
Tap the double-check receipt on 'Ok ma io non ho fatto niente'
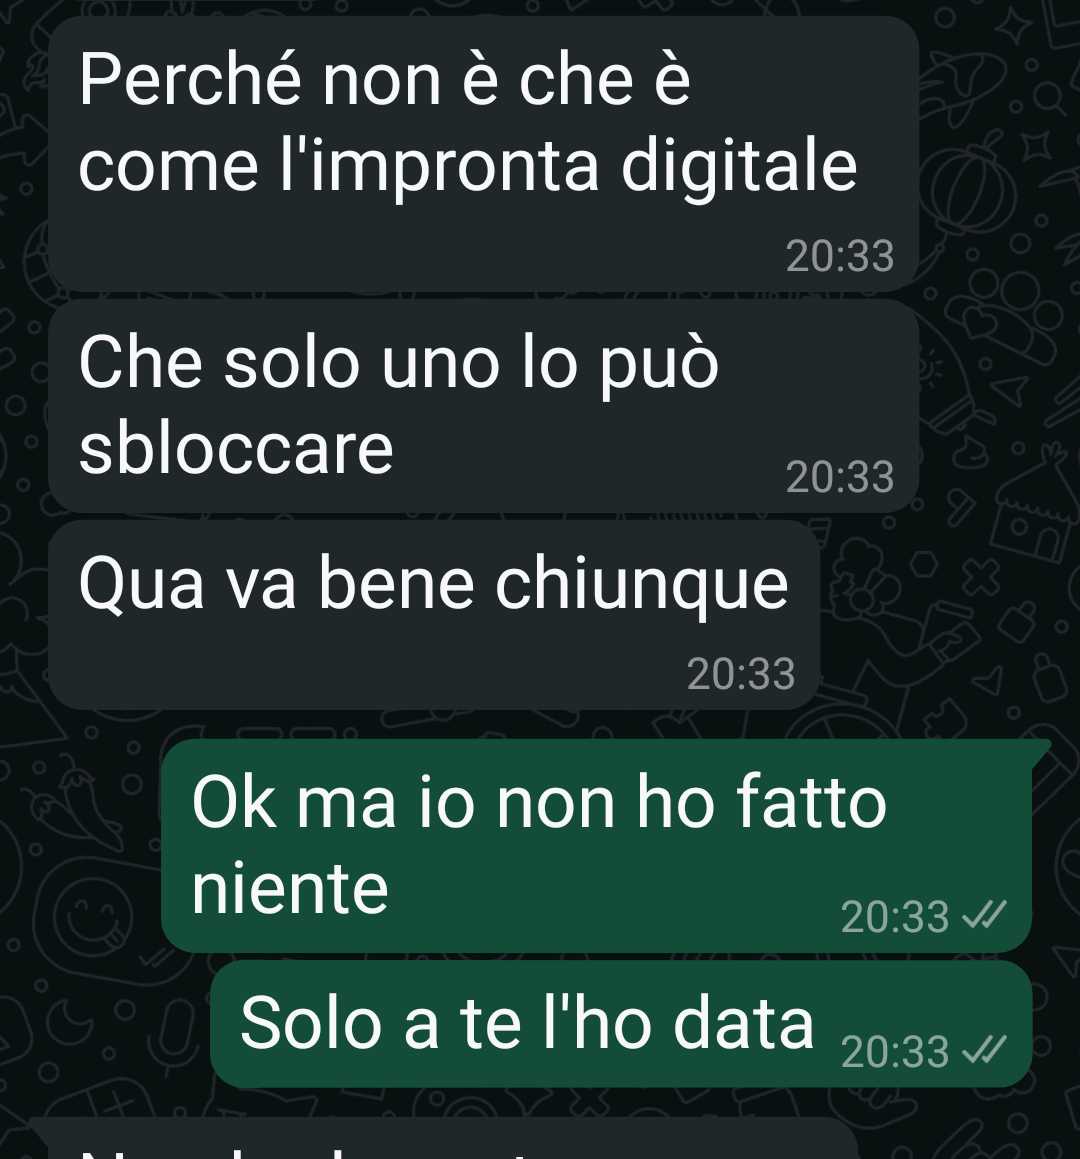coord(984,917)
